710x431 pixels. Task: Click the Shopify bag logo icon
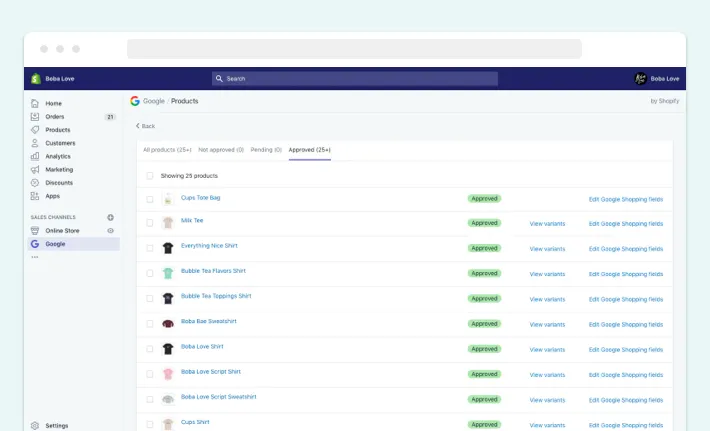[x=36, y=79]
